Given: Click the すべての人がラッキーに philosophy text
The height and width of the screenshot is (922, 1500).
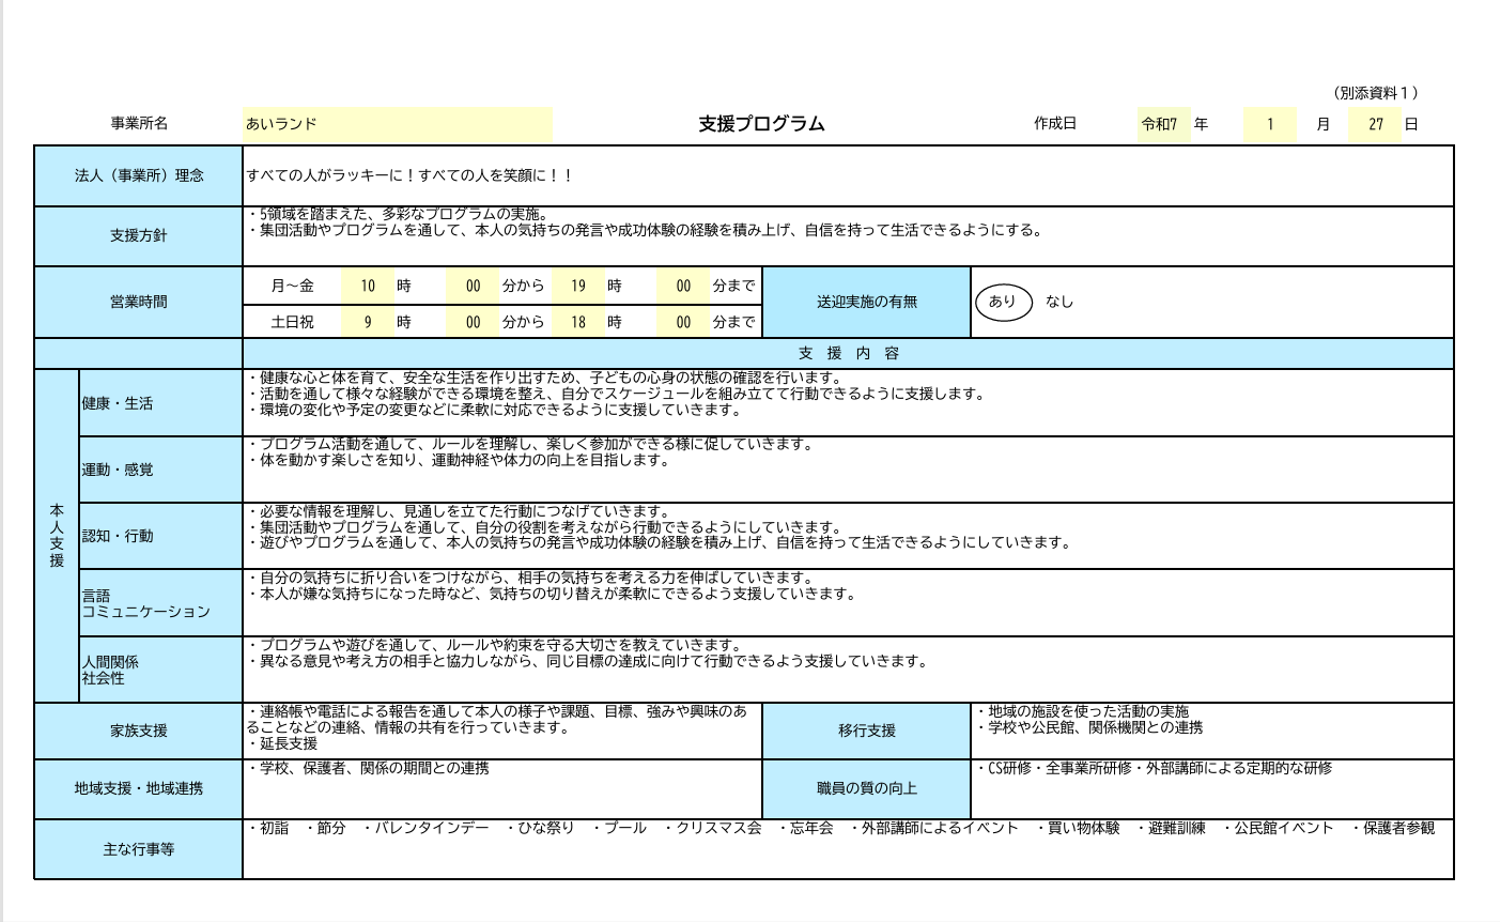Looking at the screenshot, I should tap(410, 176).
